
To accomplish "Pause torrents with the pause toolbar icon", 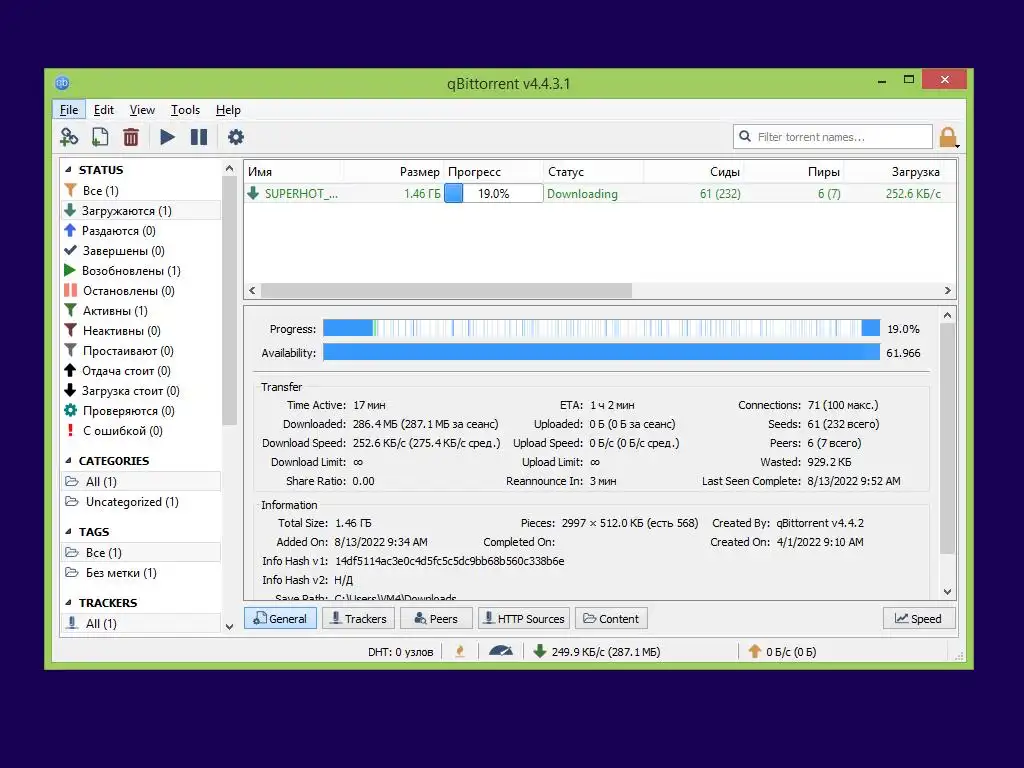I will pyautogui.click(x=199, y=137).
